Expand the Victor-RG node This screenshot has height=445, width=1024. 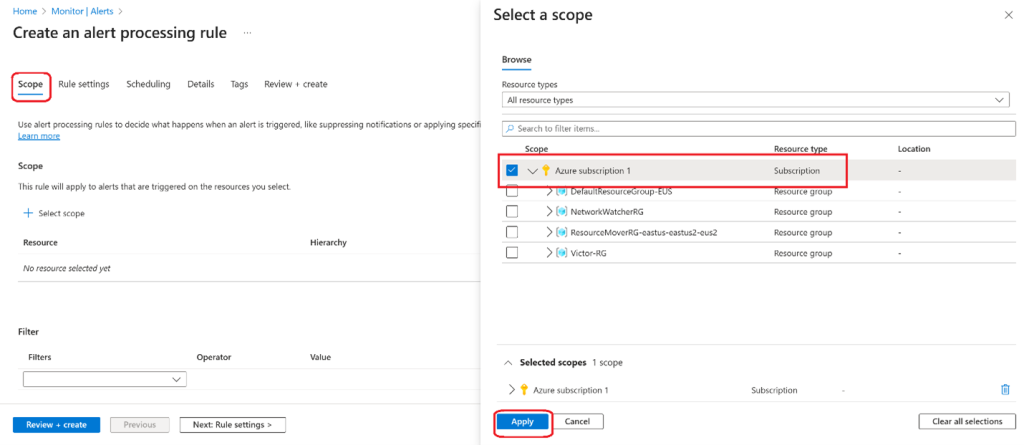(549, 253)
